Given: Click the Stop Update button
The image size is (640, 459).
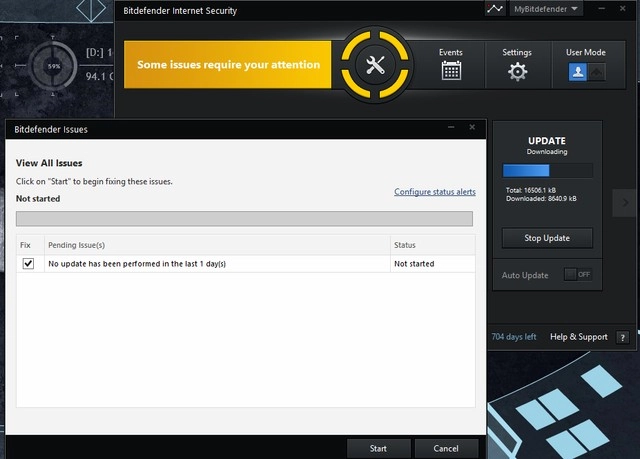Looking at the screenshot, I should (x=547, y=238).
